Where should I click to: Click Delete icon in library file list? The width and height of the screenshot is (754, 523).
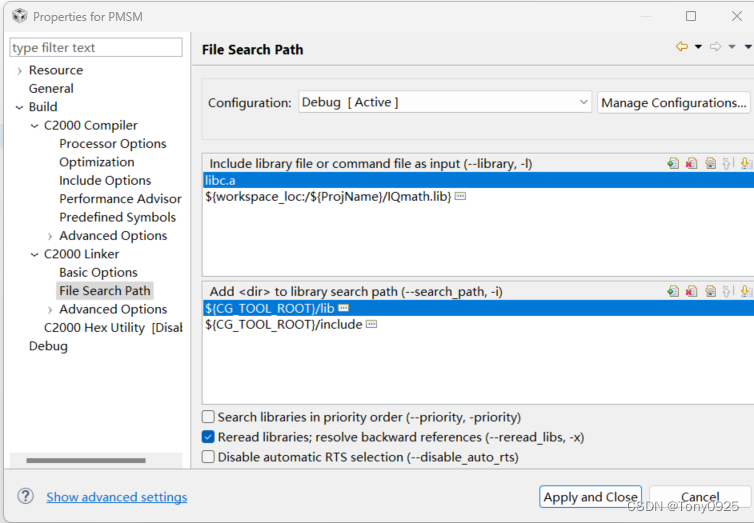point(691,163)
